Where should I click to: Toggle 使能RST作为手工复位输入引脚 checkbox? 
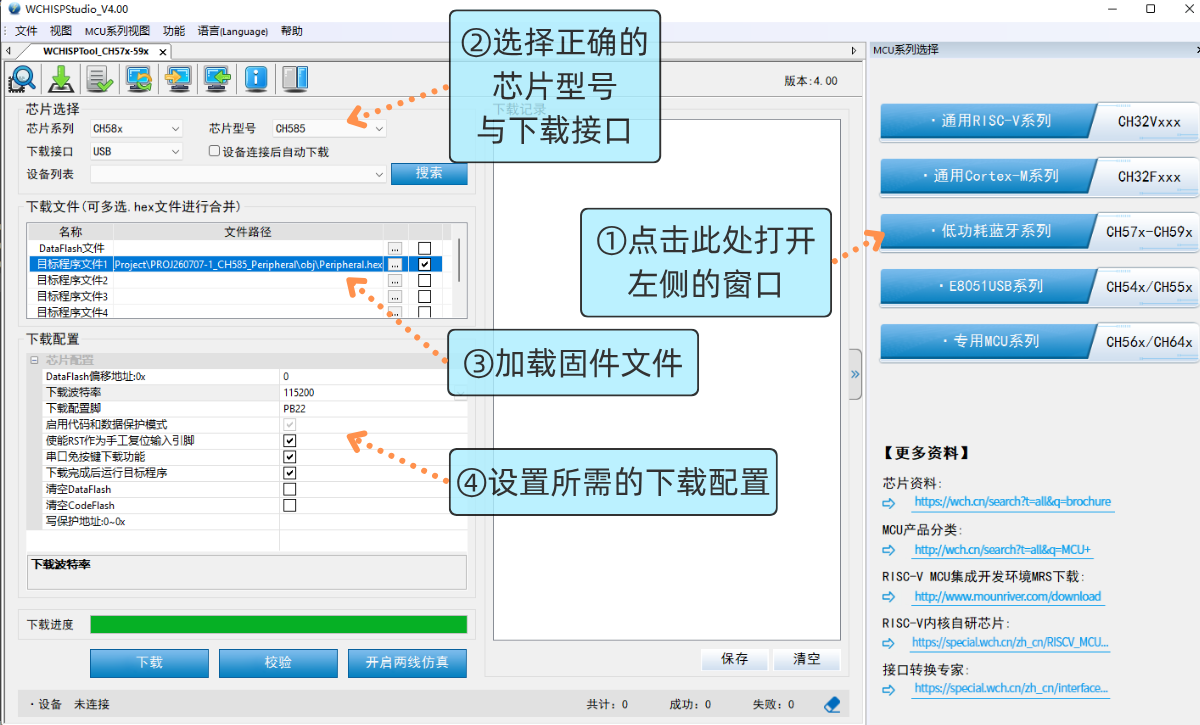290,441
